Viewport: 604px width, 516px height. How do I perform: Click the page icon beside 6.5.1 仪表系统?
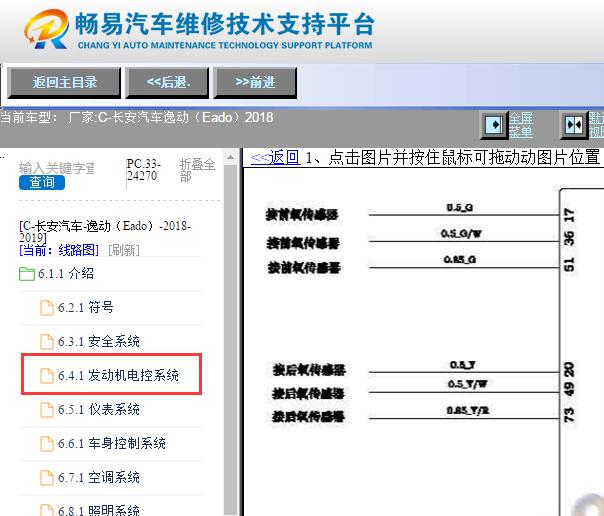[47, 409]
